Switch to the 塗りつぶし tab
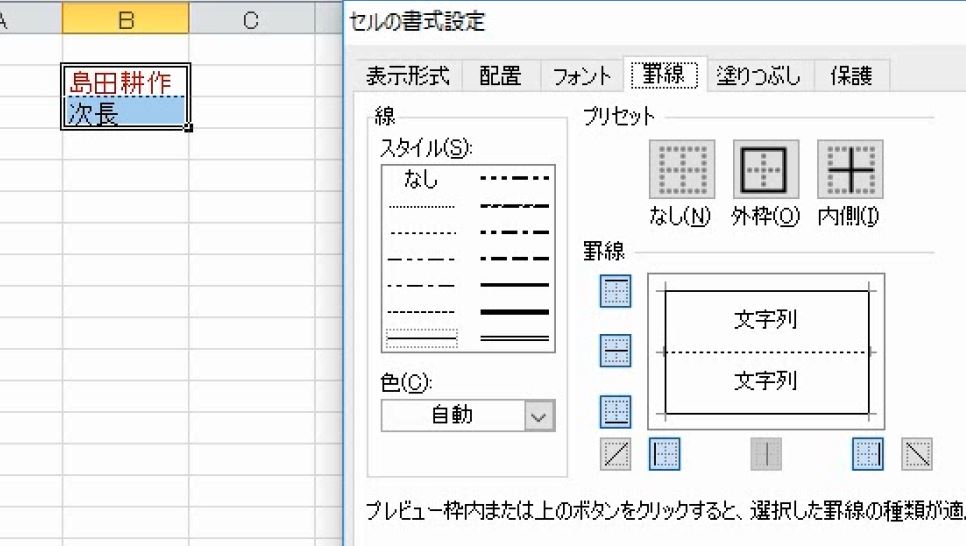Viewport: 966px width, 546px height. [x=760, y=76]
